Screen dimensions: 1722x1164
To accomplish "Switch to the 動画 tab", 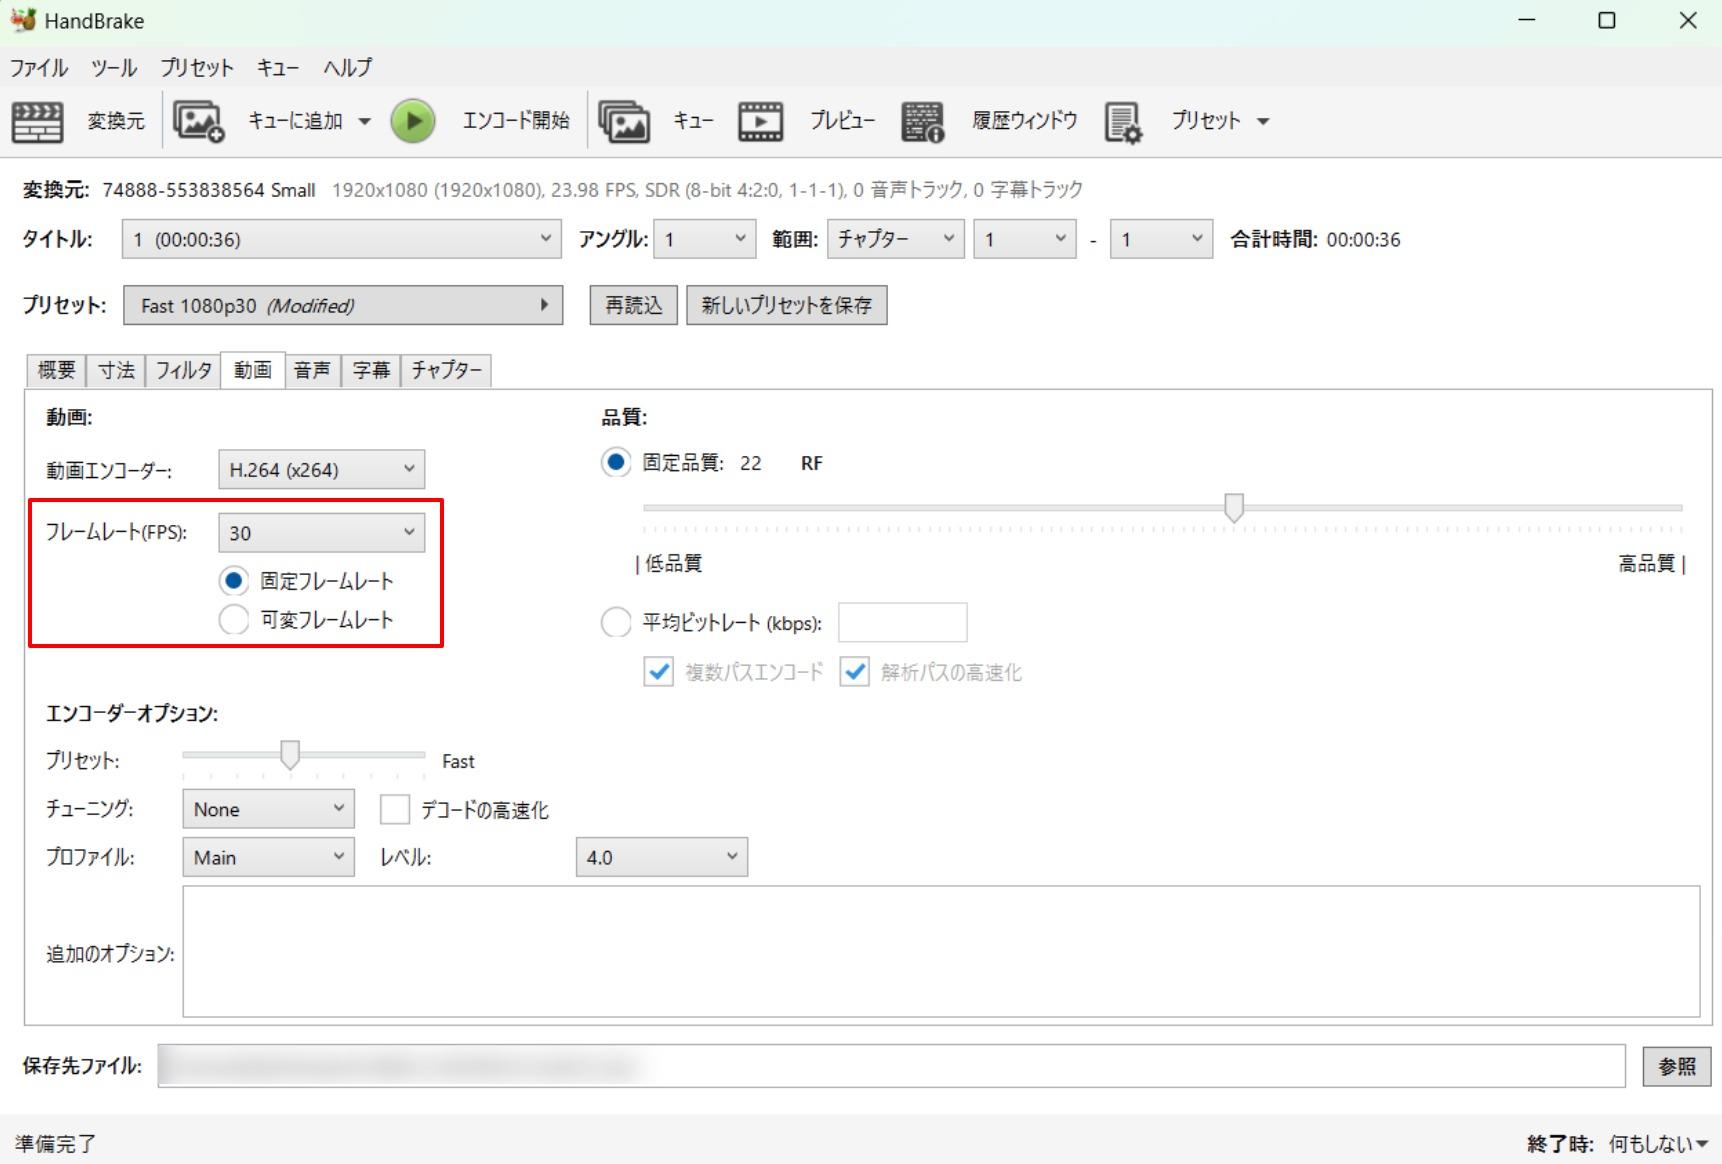I will (x=253, y=370).
